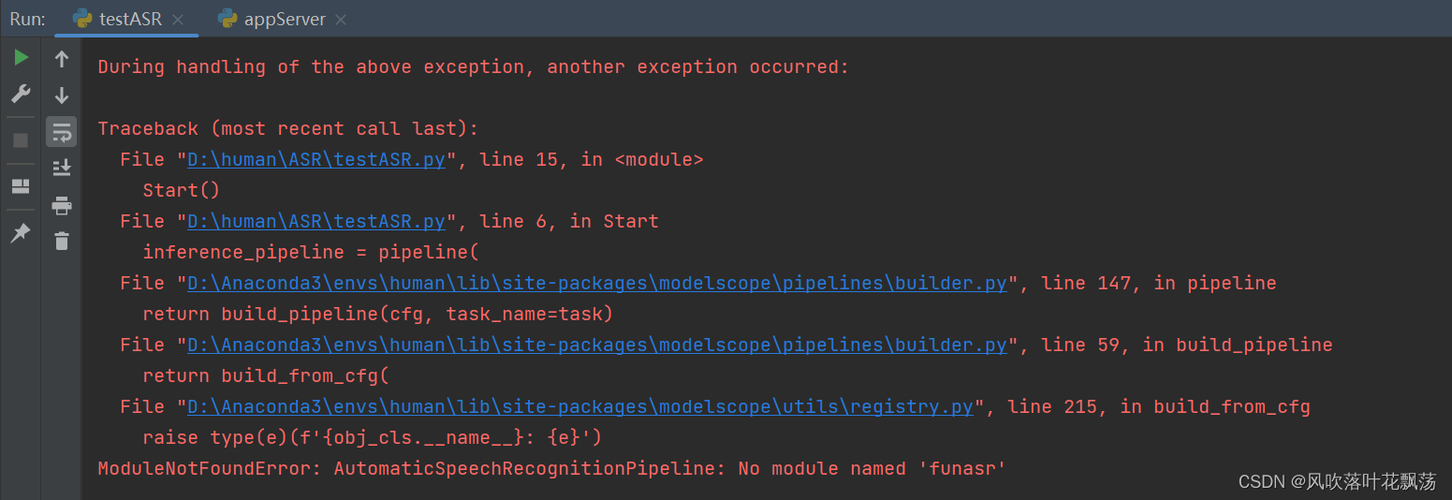Click the down arrow stack frame icon
The width and height of the screenshot is (1452, 500).
tap(61, 96)
